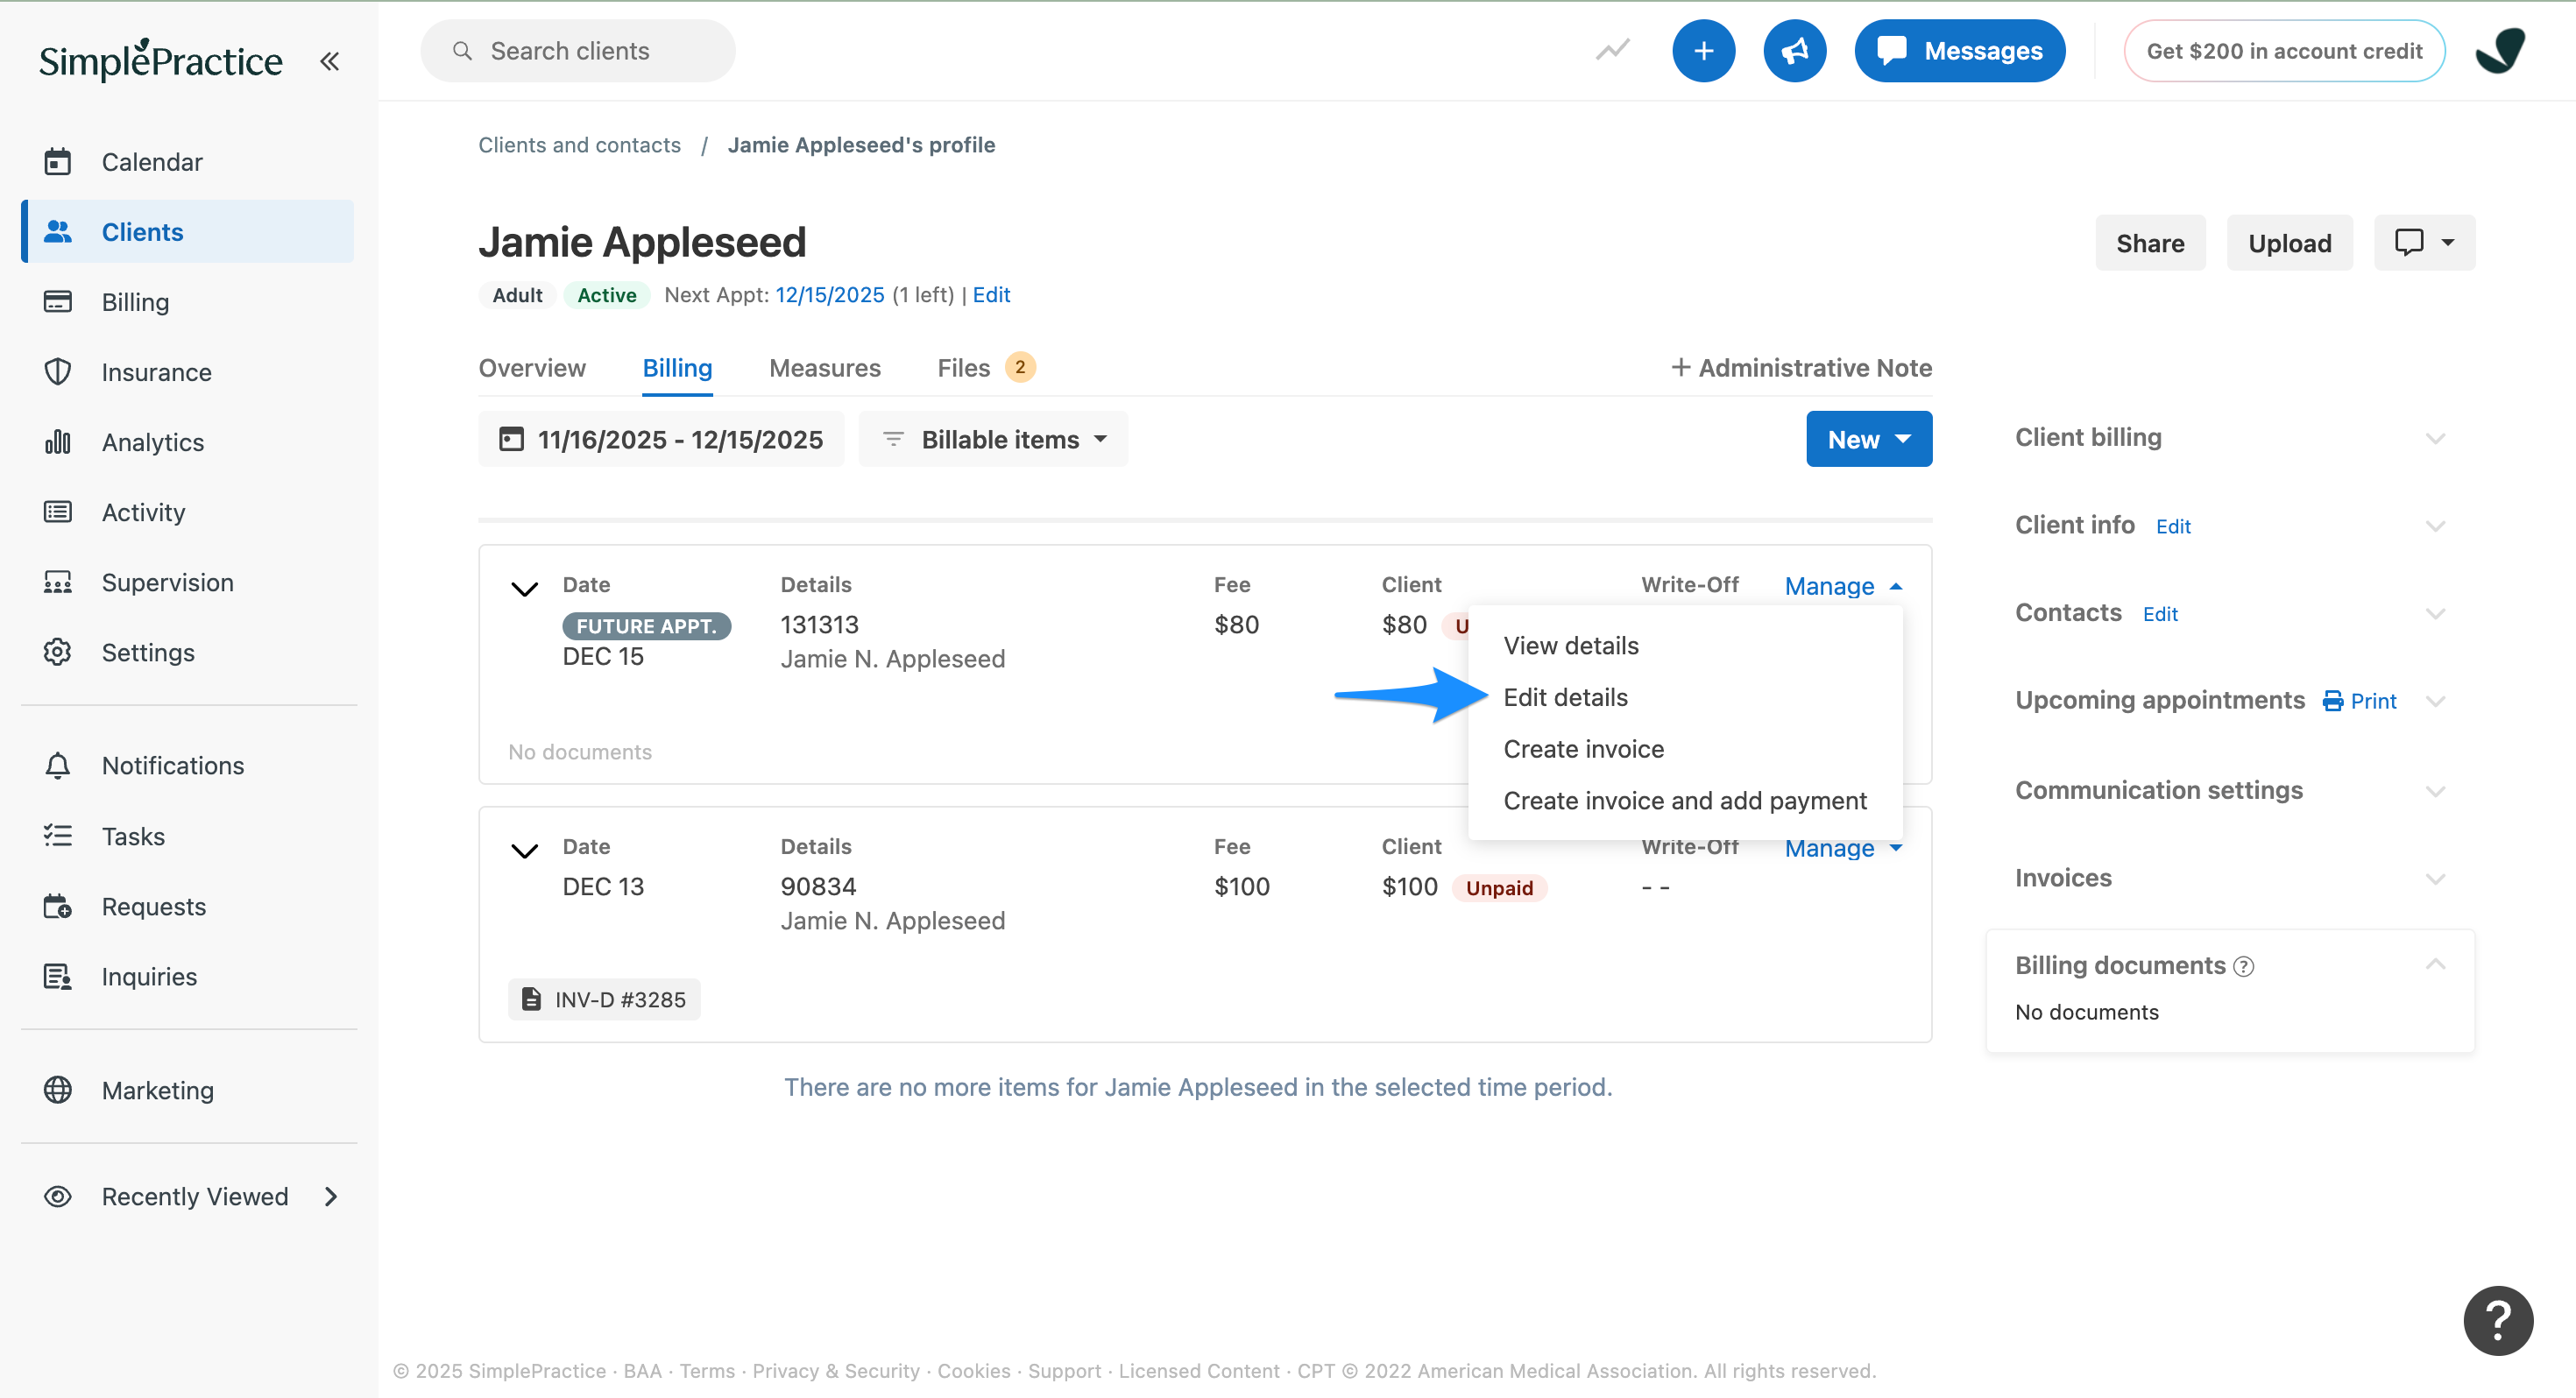
Task: Go to Clients and contacts breadcrumb
Action: click(579, 145)
